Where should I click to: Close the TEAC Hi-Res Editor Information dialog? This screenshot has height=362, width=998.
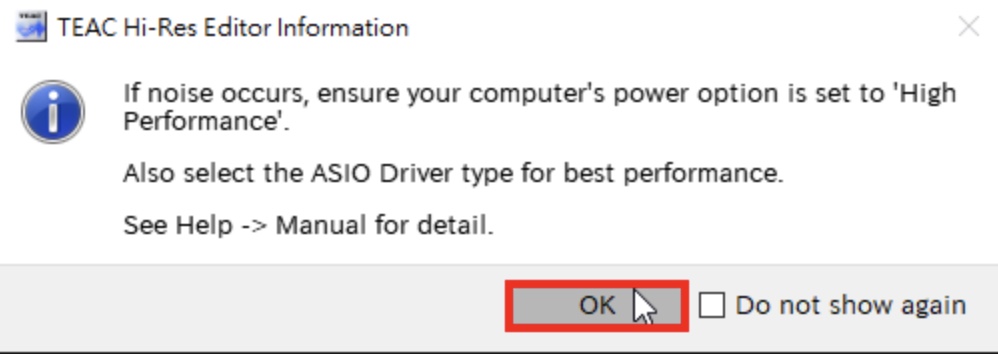(968, 27)
